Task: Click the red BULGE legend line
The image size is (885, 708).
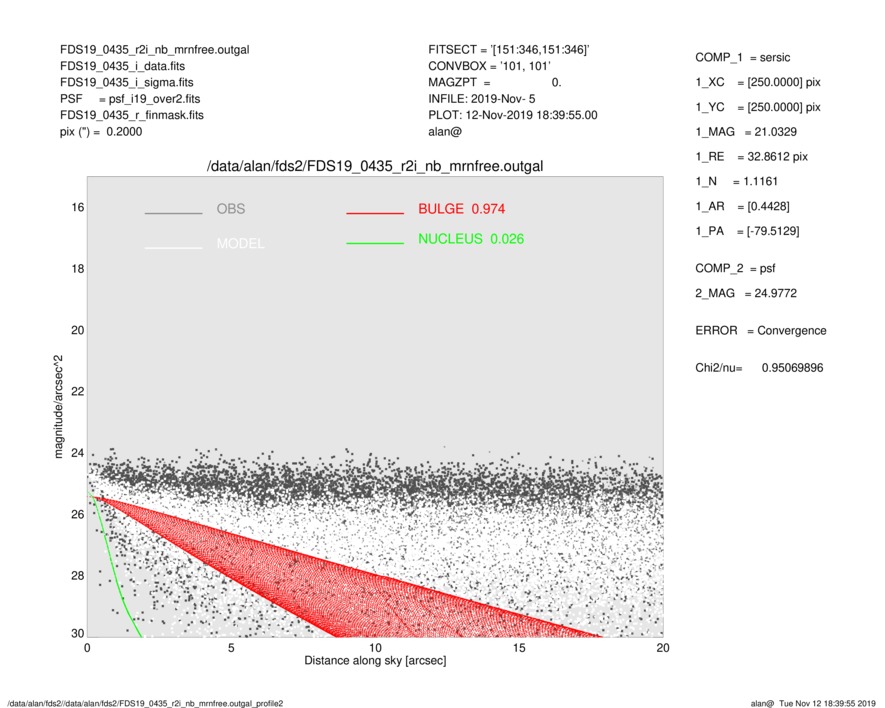Action: pos(374,214)
